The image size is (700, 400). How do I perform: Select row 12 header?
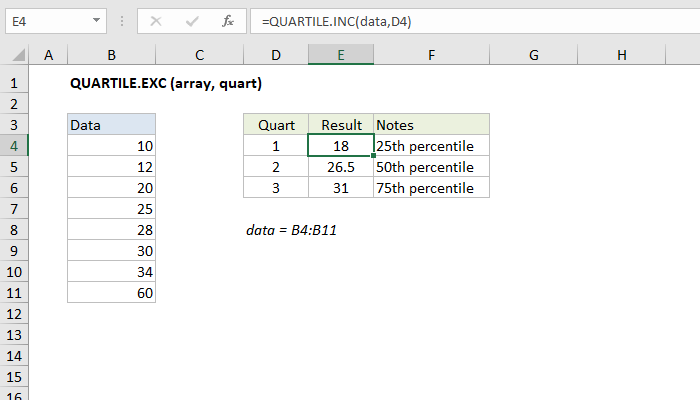[x=14, y=314]
